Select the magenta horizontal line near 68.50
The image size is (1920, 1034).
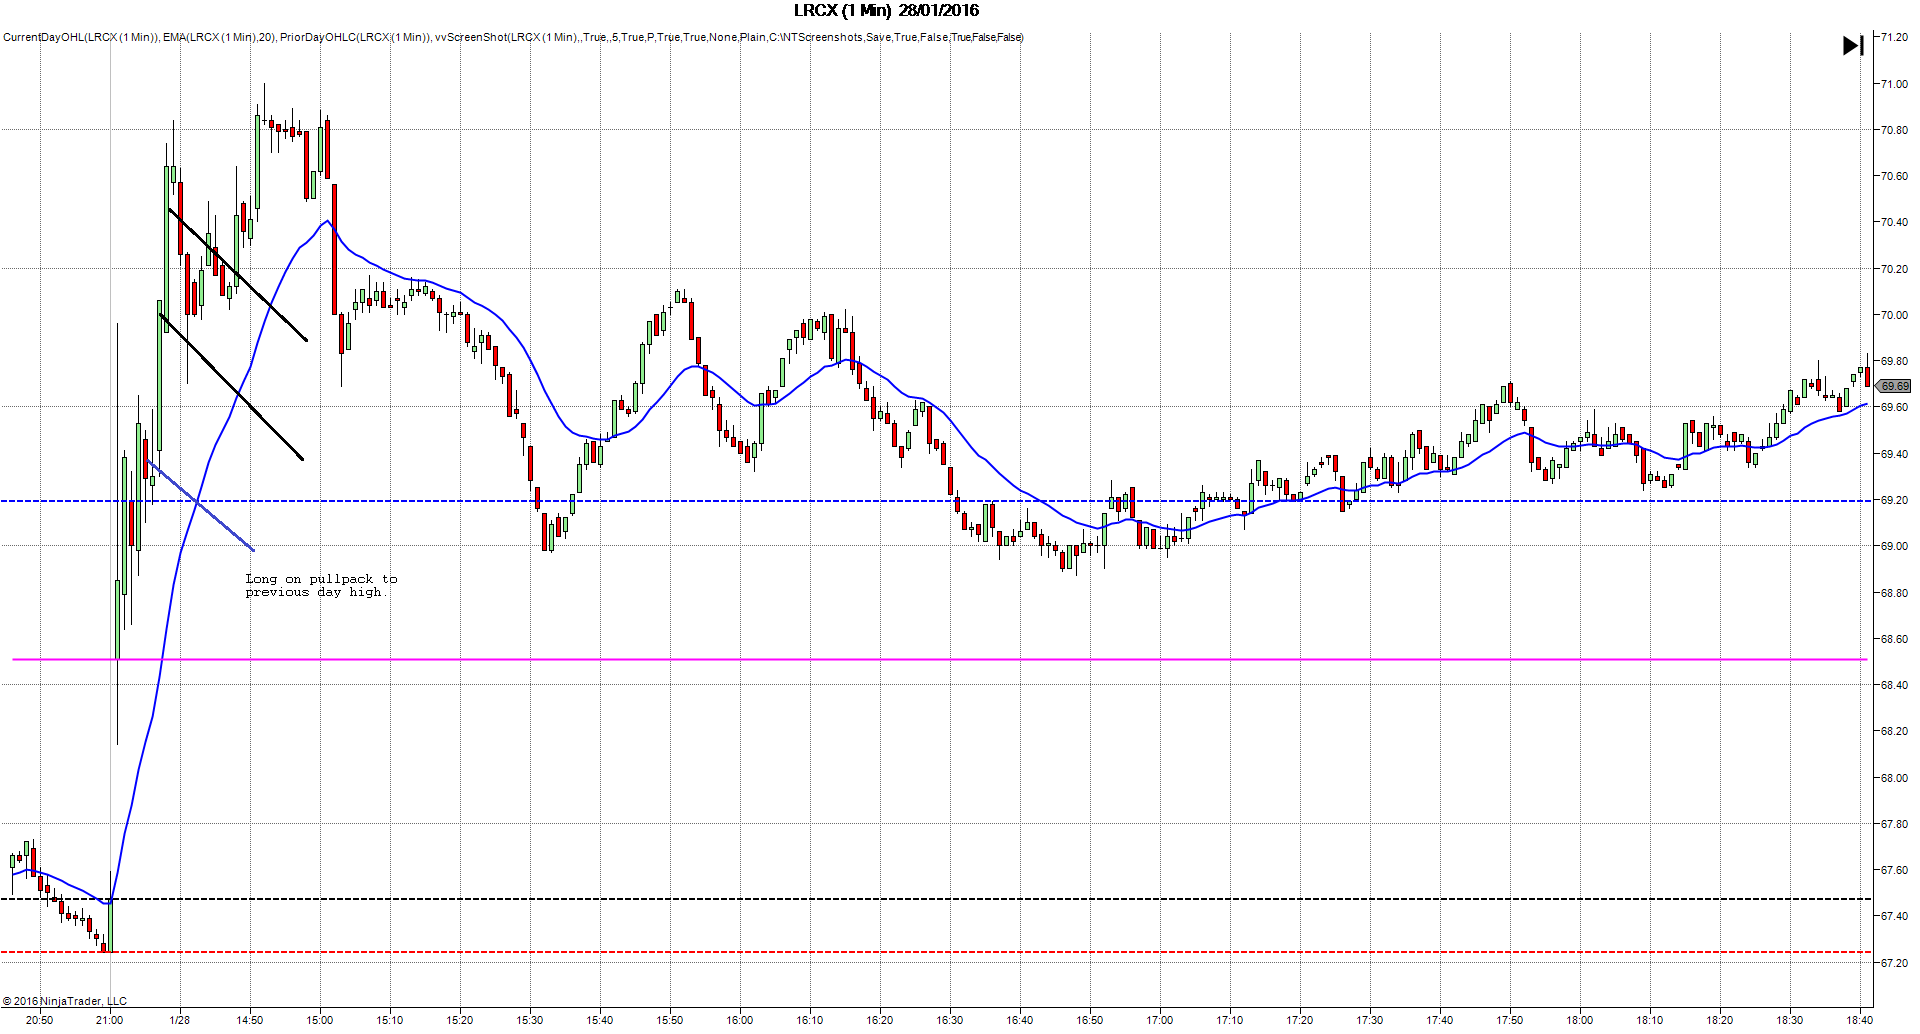(x=940, y=659)
